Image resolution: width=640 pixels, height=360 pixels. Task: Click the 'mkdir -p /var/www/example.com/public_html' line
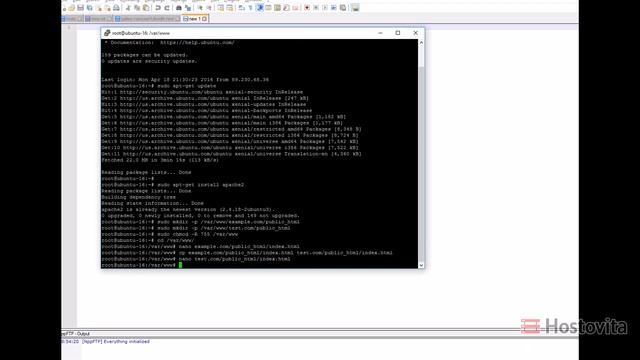(x=200, y=222)
